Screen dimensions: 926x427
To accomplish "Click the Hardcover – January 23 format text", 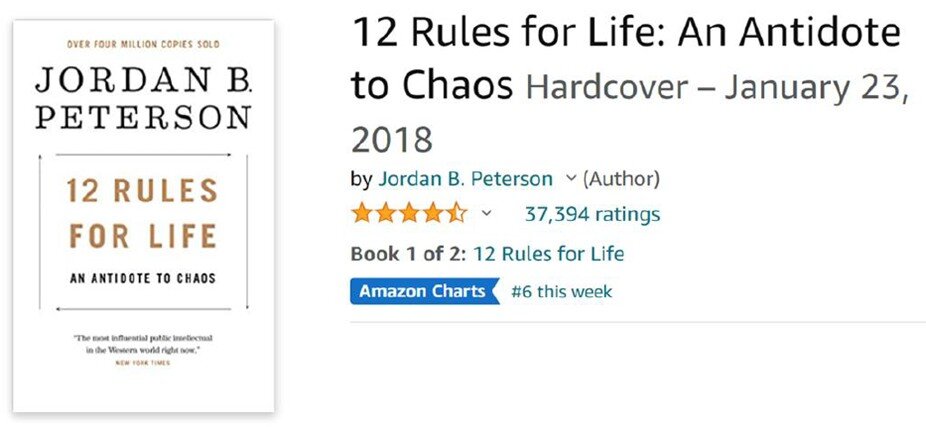I will pos(717,87).
